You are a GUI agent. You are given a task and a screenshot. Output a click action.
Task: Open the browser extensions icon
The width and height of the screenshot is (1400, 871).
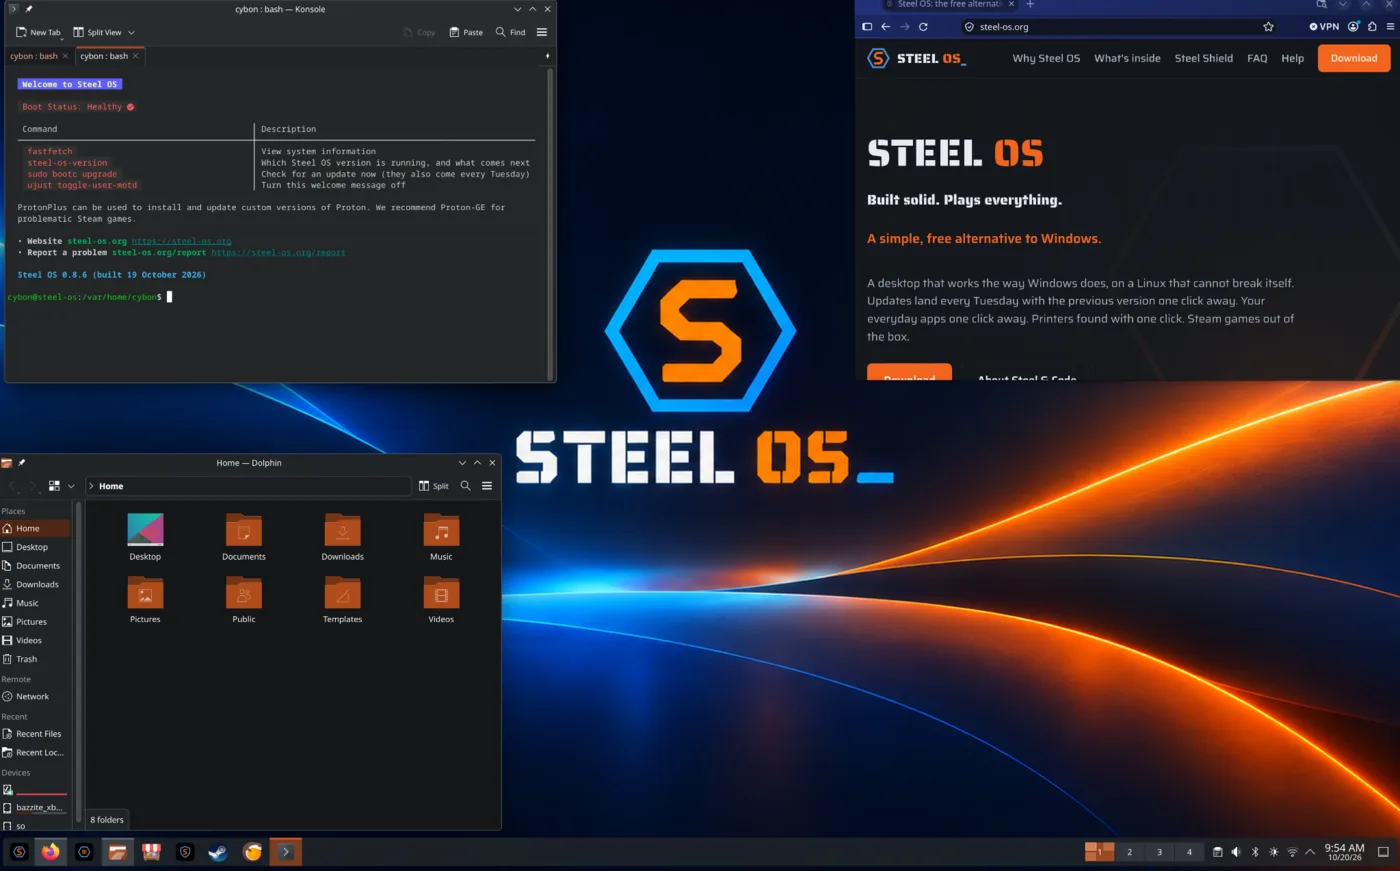click(1372, 27)
